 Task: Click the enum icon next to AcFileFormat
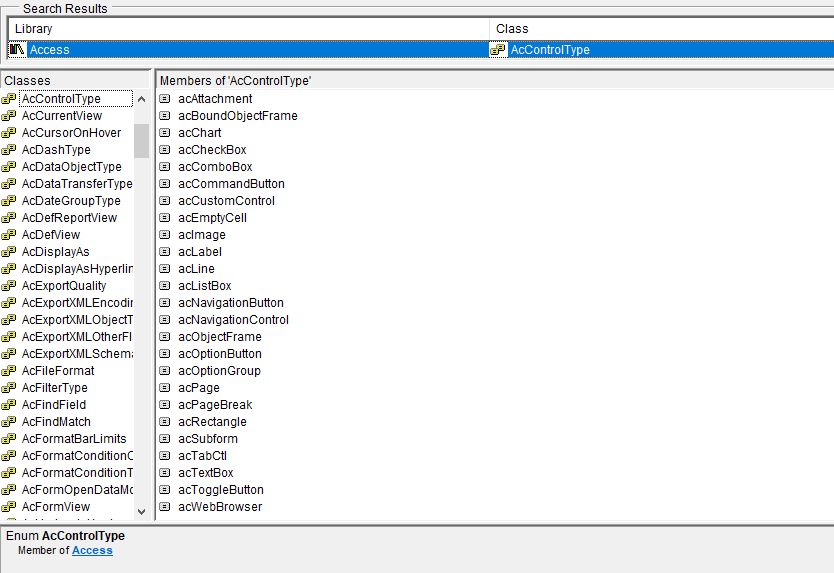tap(9, 371)
